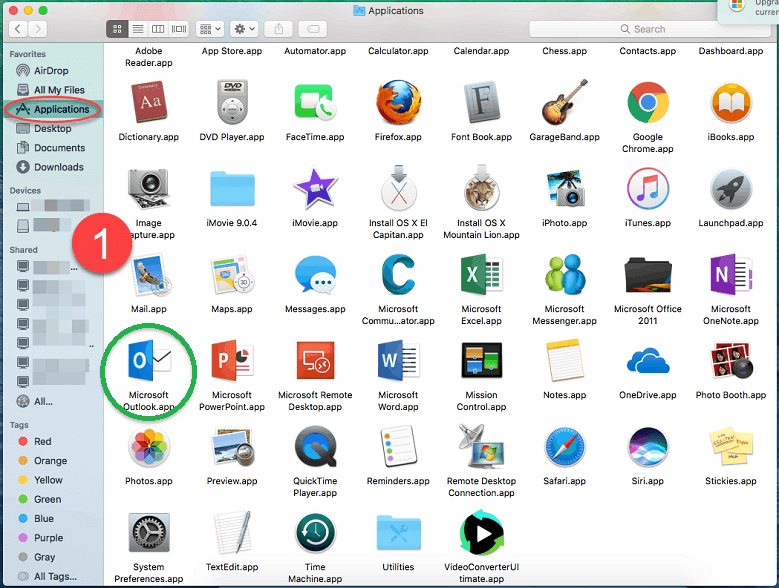Screen dimensions: 779x588
Task: Open the iMovie 9.0.4 folder
Action: click(x=232, y=189)
